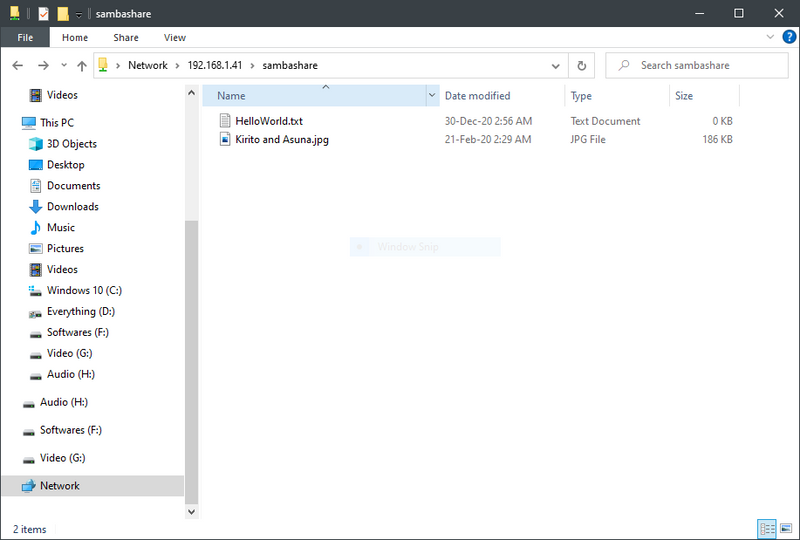Viewport: 800px width, 540px height.
Task: Click the Network computer icon in sidebar
Action: pos(29,486)
